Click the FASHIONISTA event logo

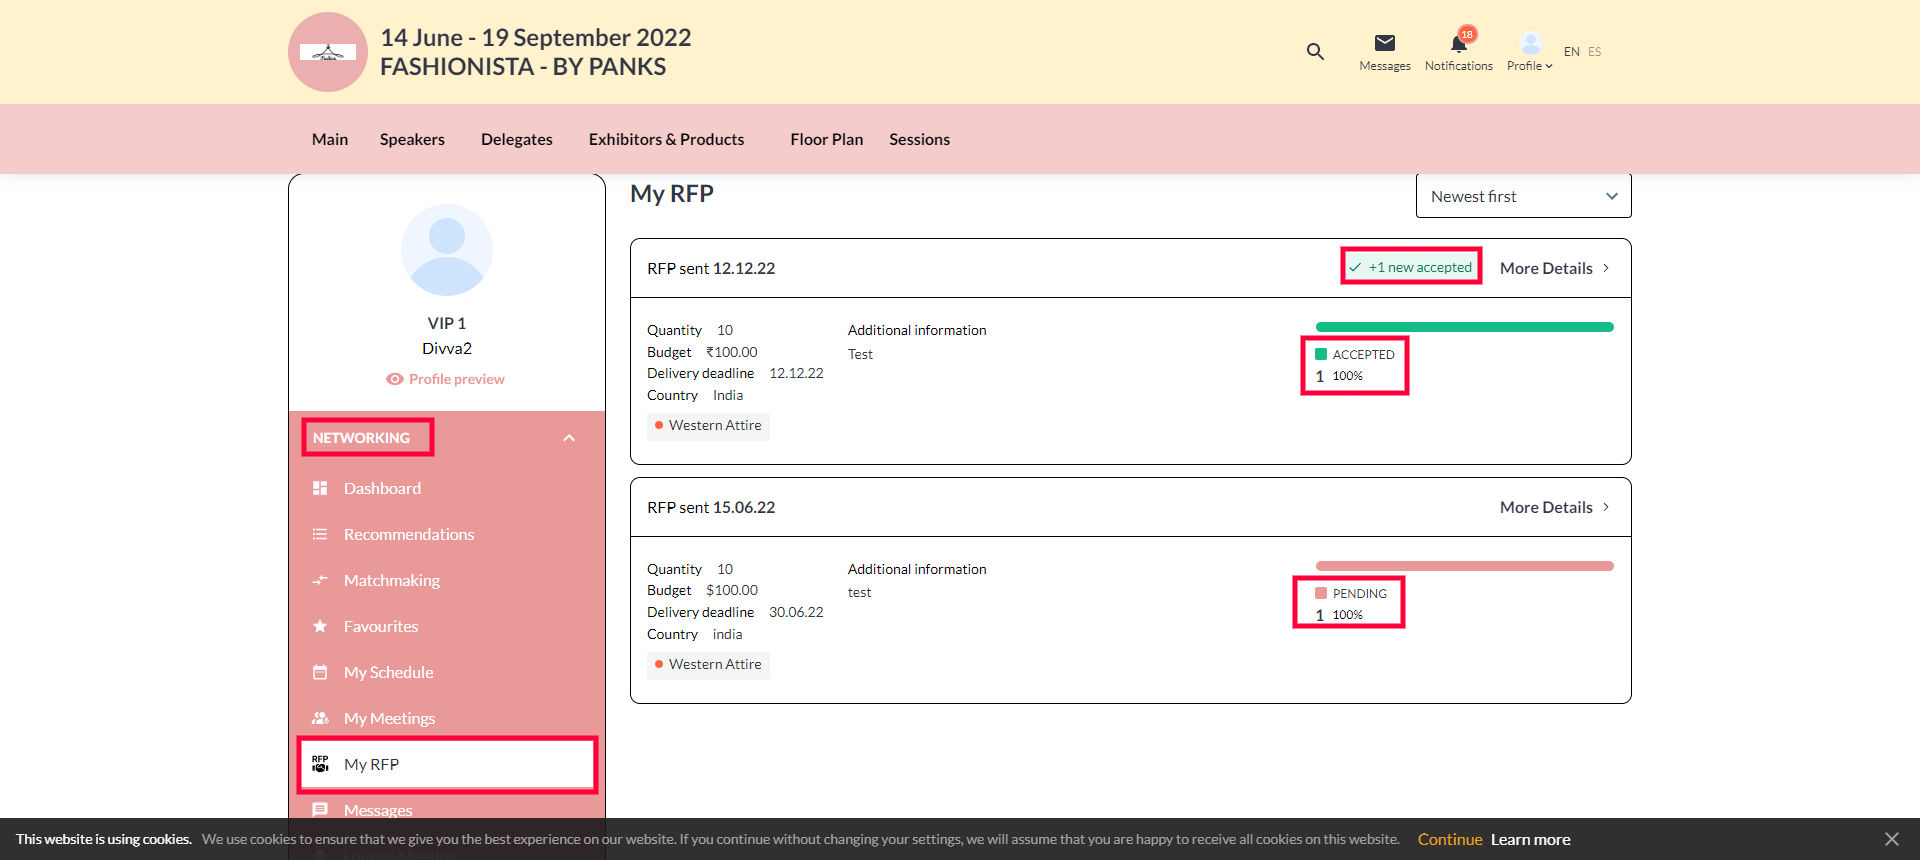tap(328, 52)
